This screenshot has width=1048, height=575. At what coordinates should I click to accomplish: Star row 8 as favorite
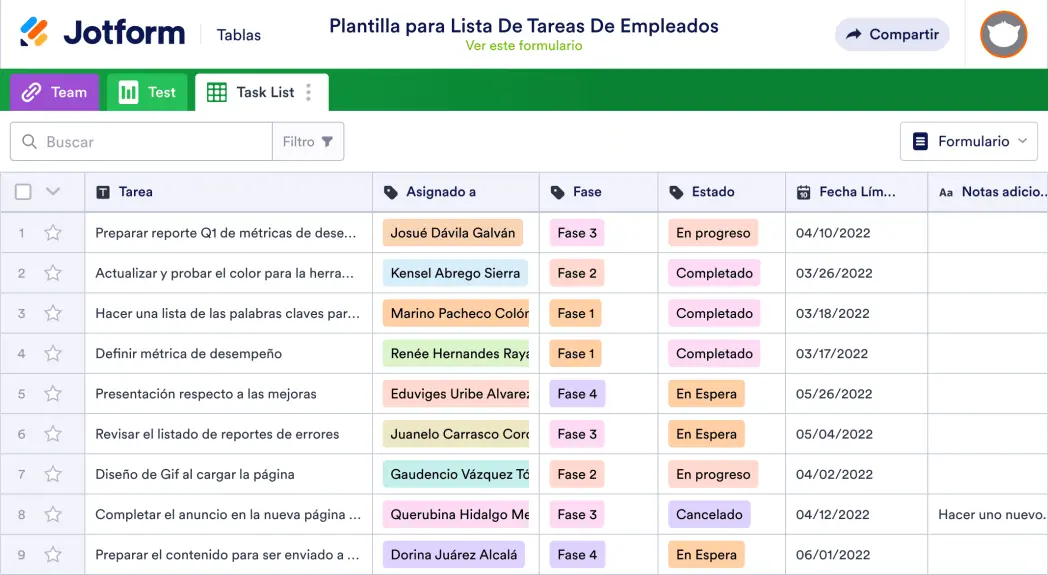53,515
